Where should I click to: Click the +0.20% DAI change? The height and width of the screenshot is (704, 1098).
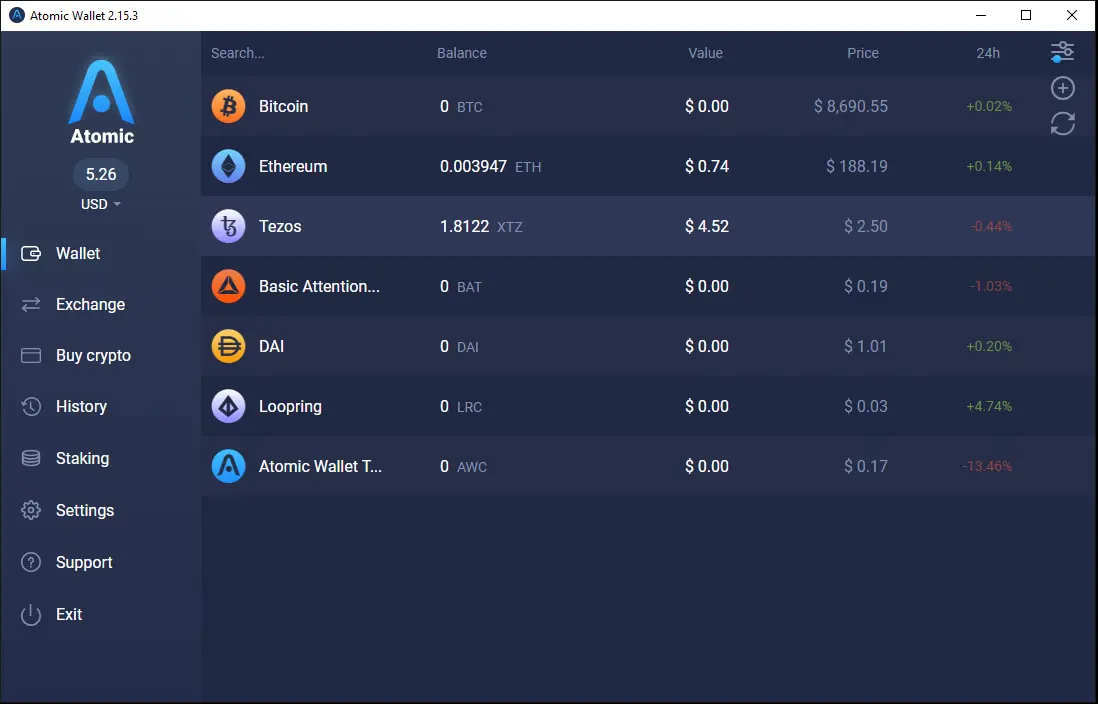(x=989, y=346)
